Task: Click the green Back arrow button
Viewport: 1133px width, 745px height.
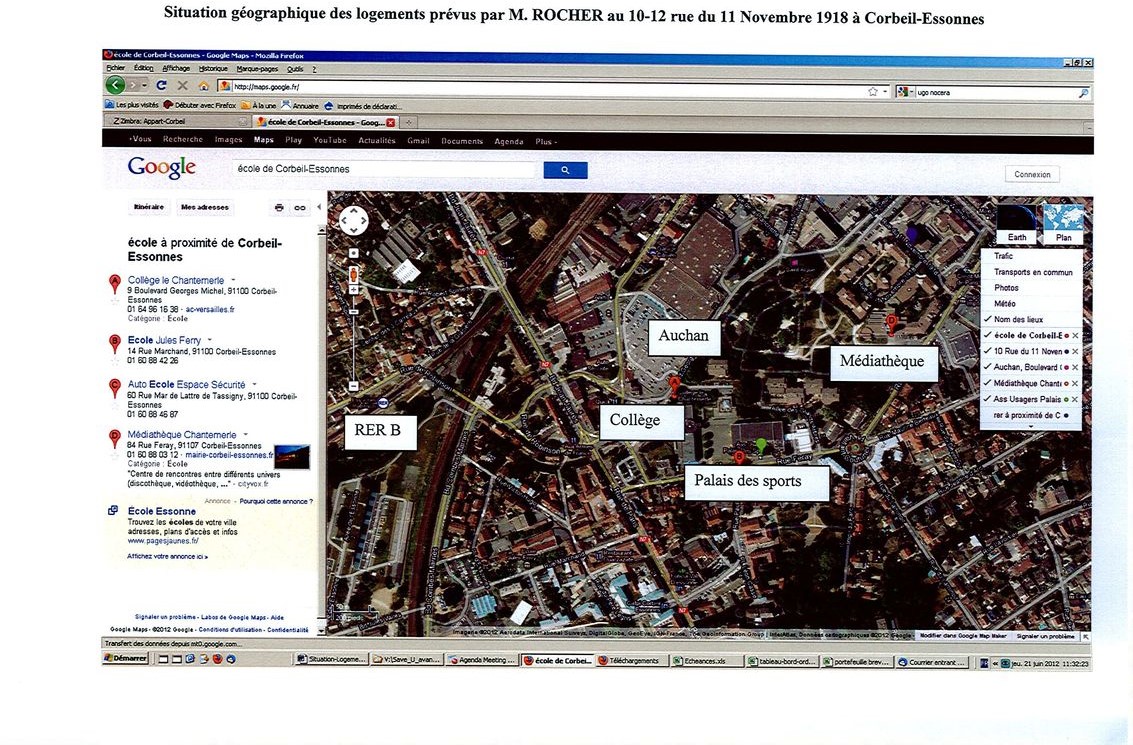Action: 115,85
